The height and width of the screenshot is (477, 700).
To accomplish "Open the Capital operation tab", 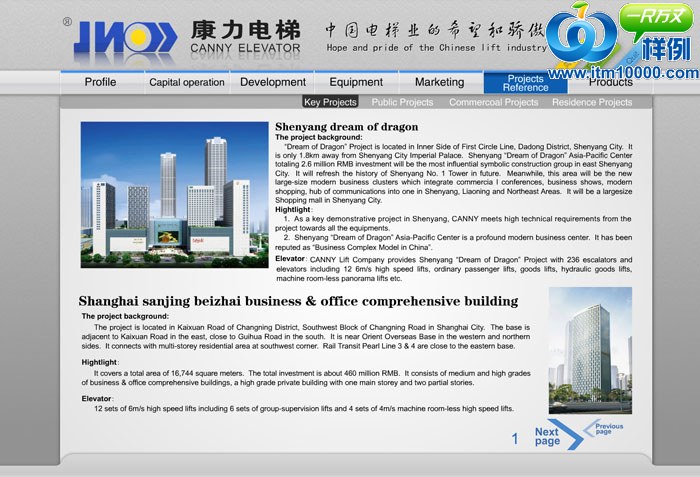I will pyautogui.click(x=187, y=82).
